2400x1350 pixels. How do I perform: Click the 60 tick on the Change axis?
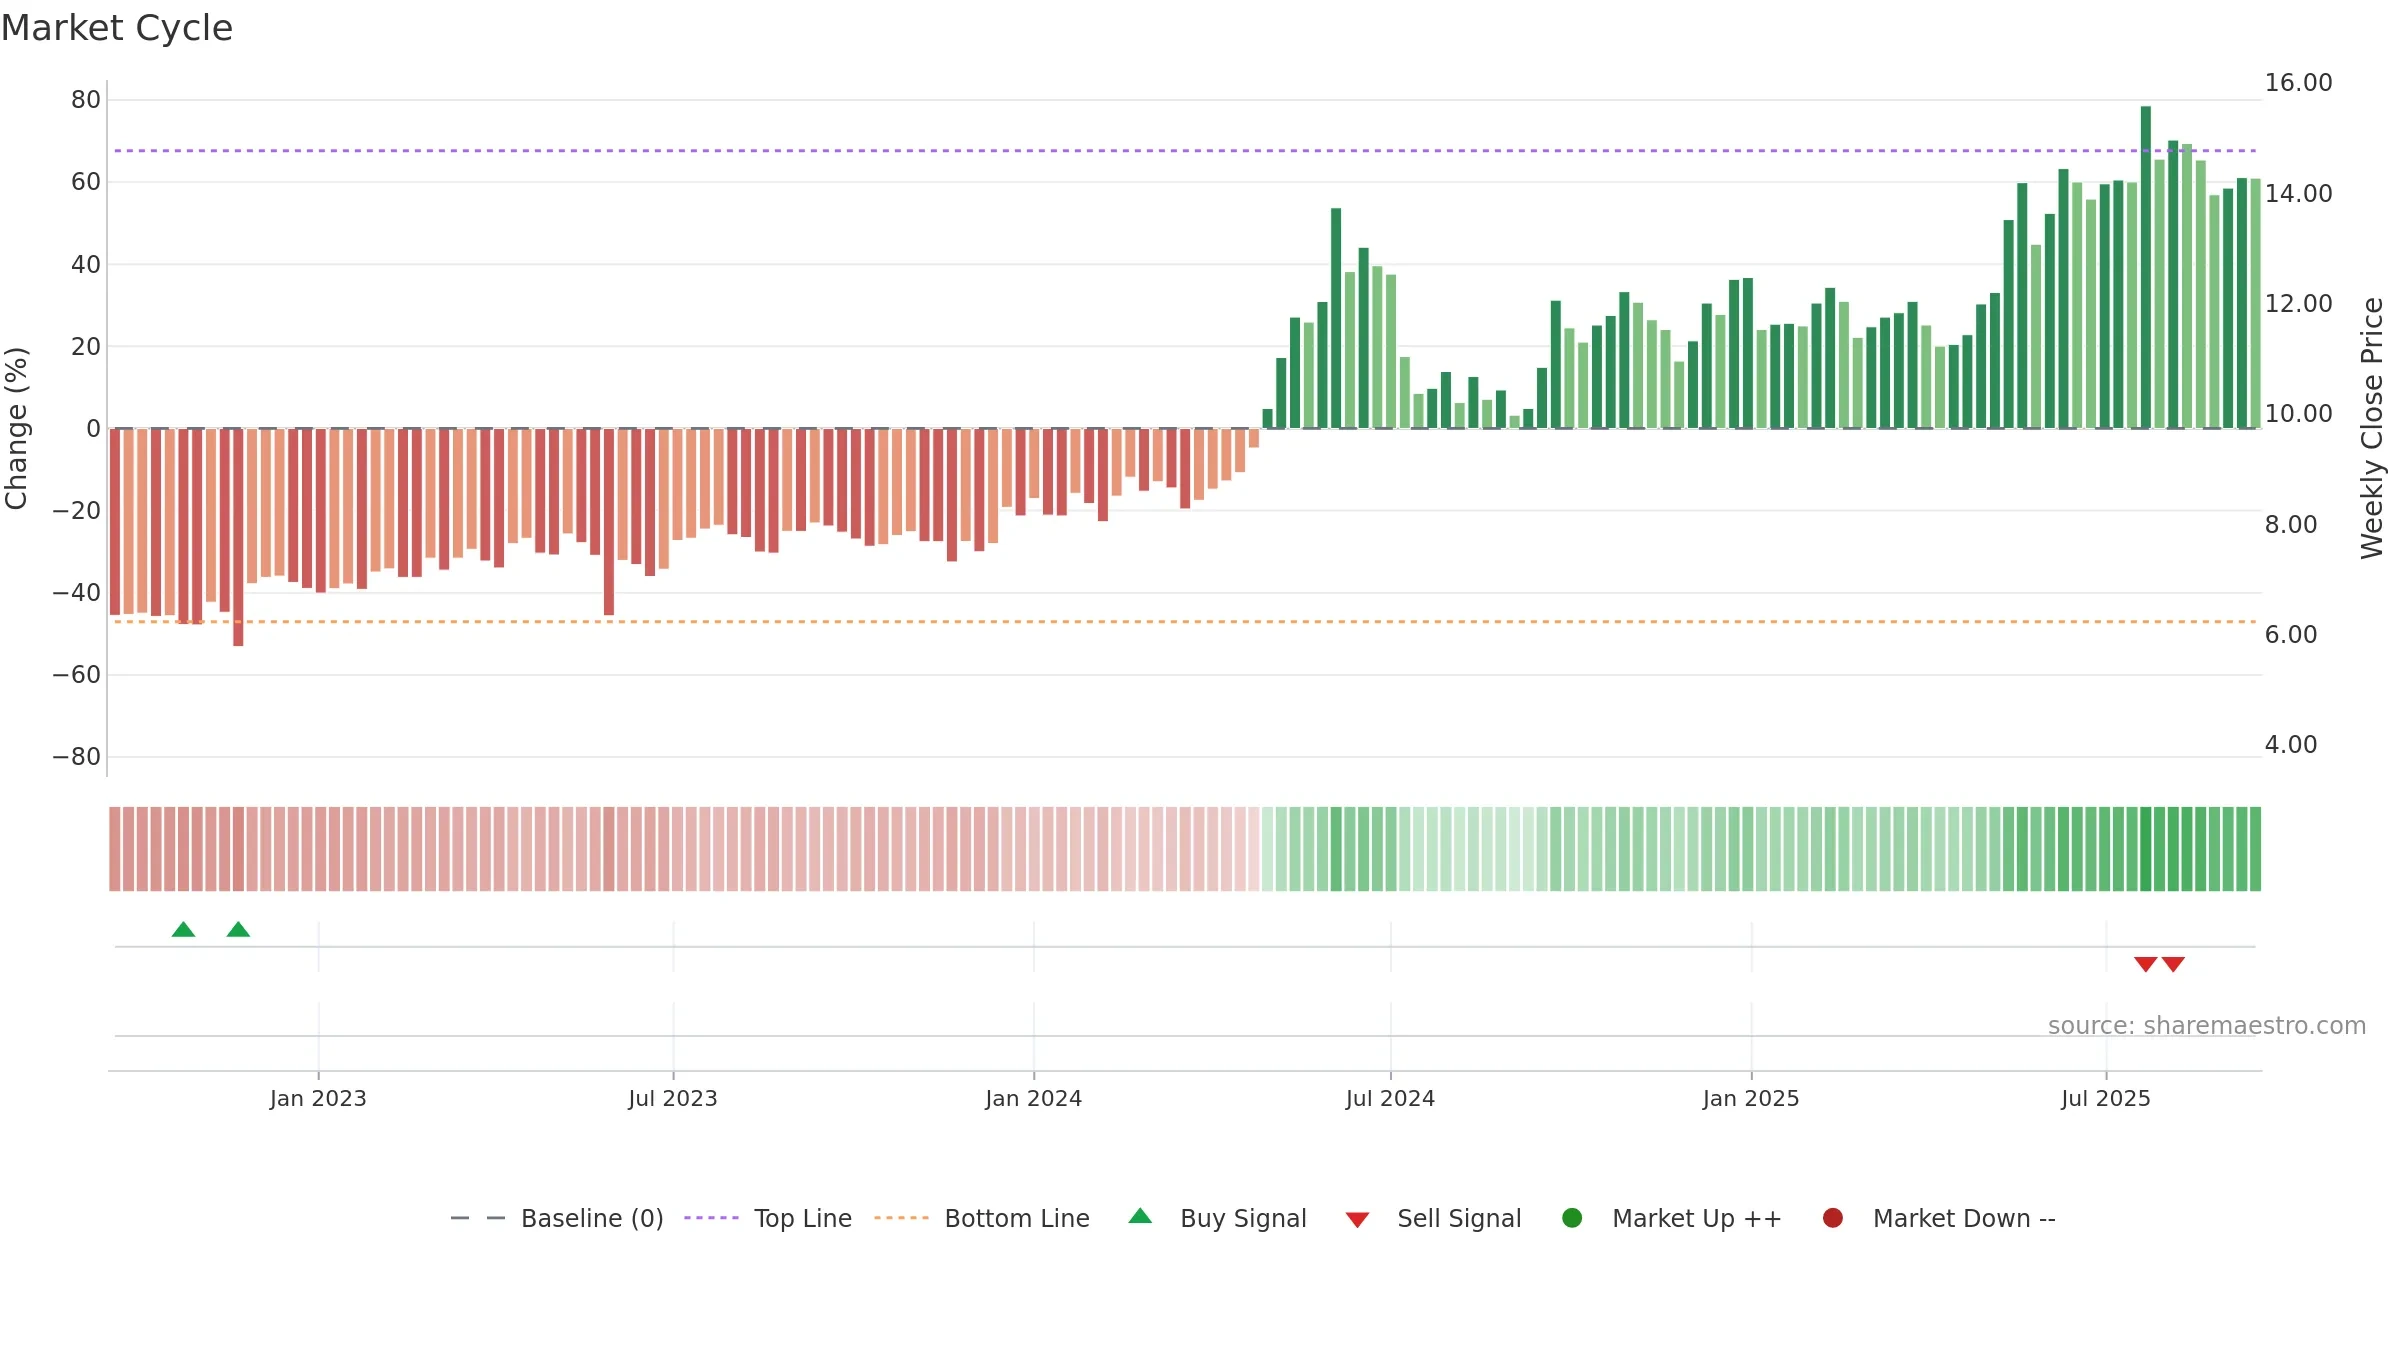(x=86, y=181)
